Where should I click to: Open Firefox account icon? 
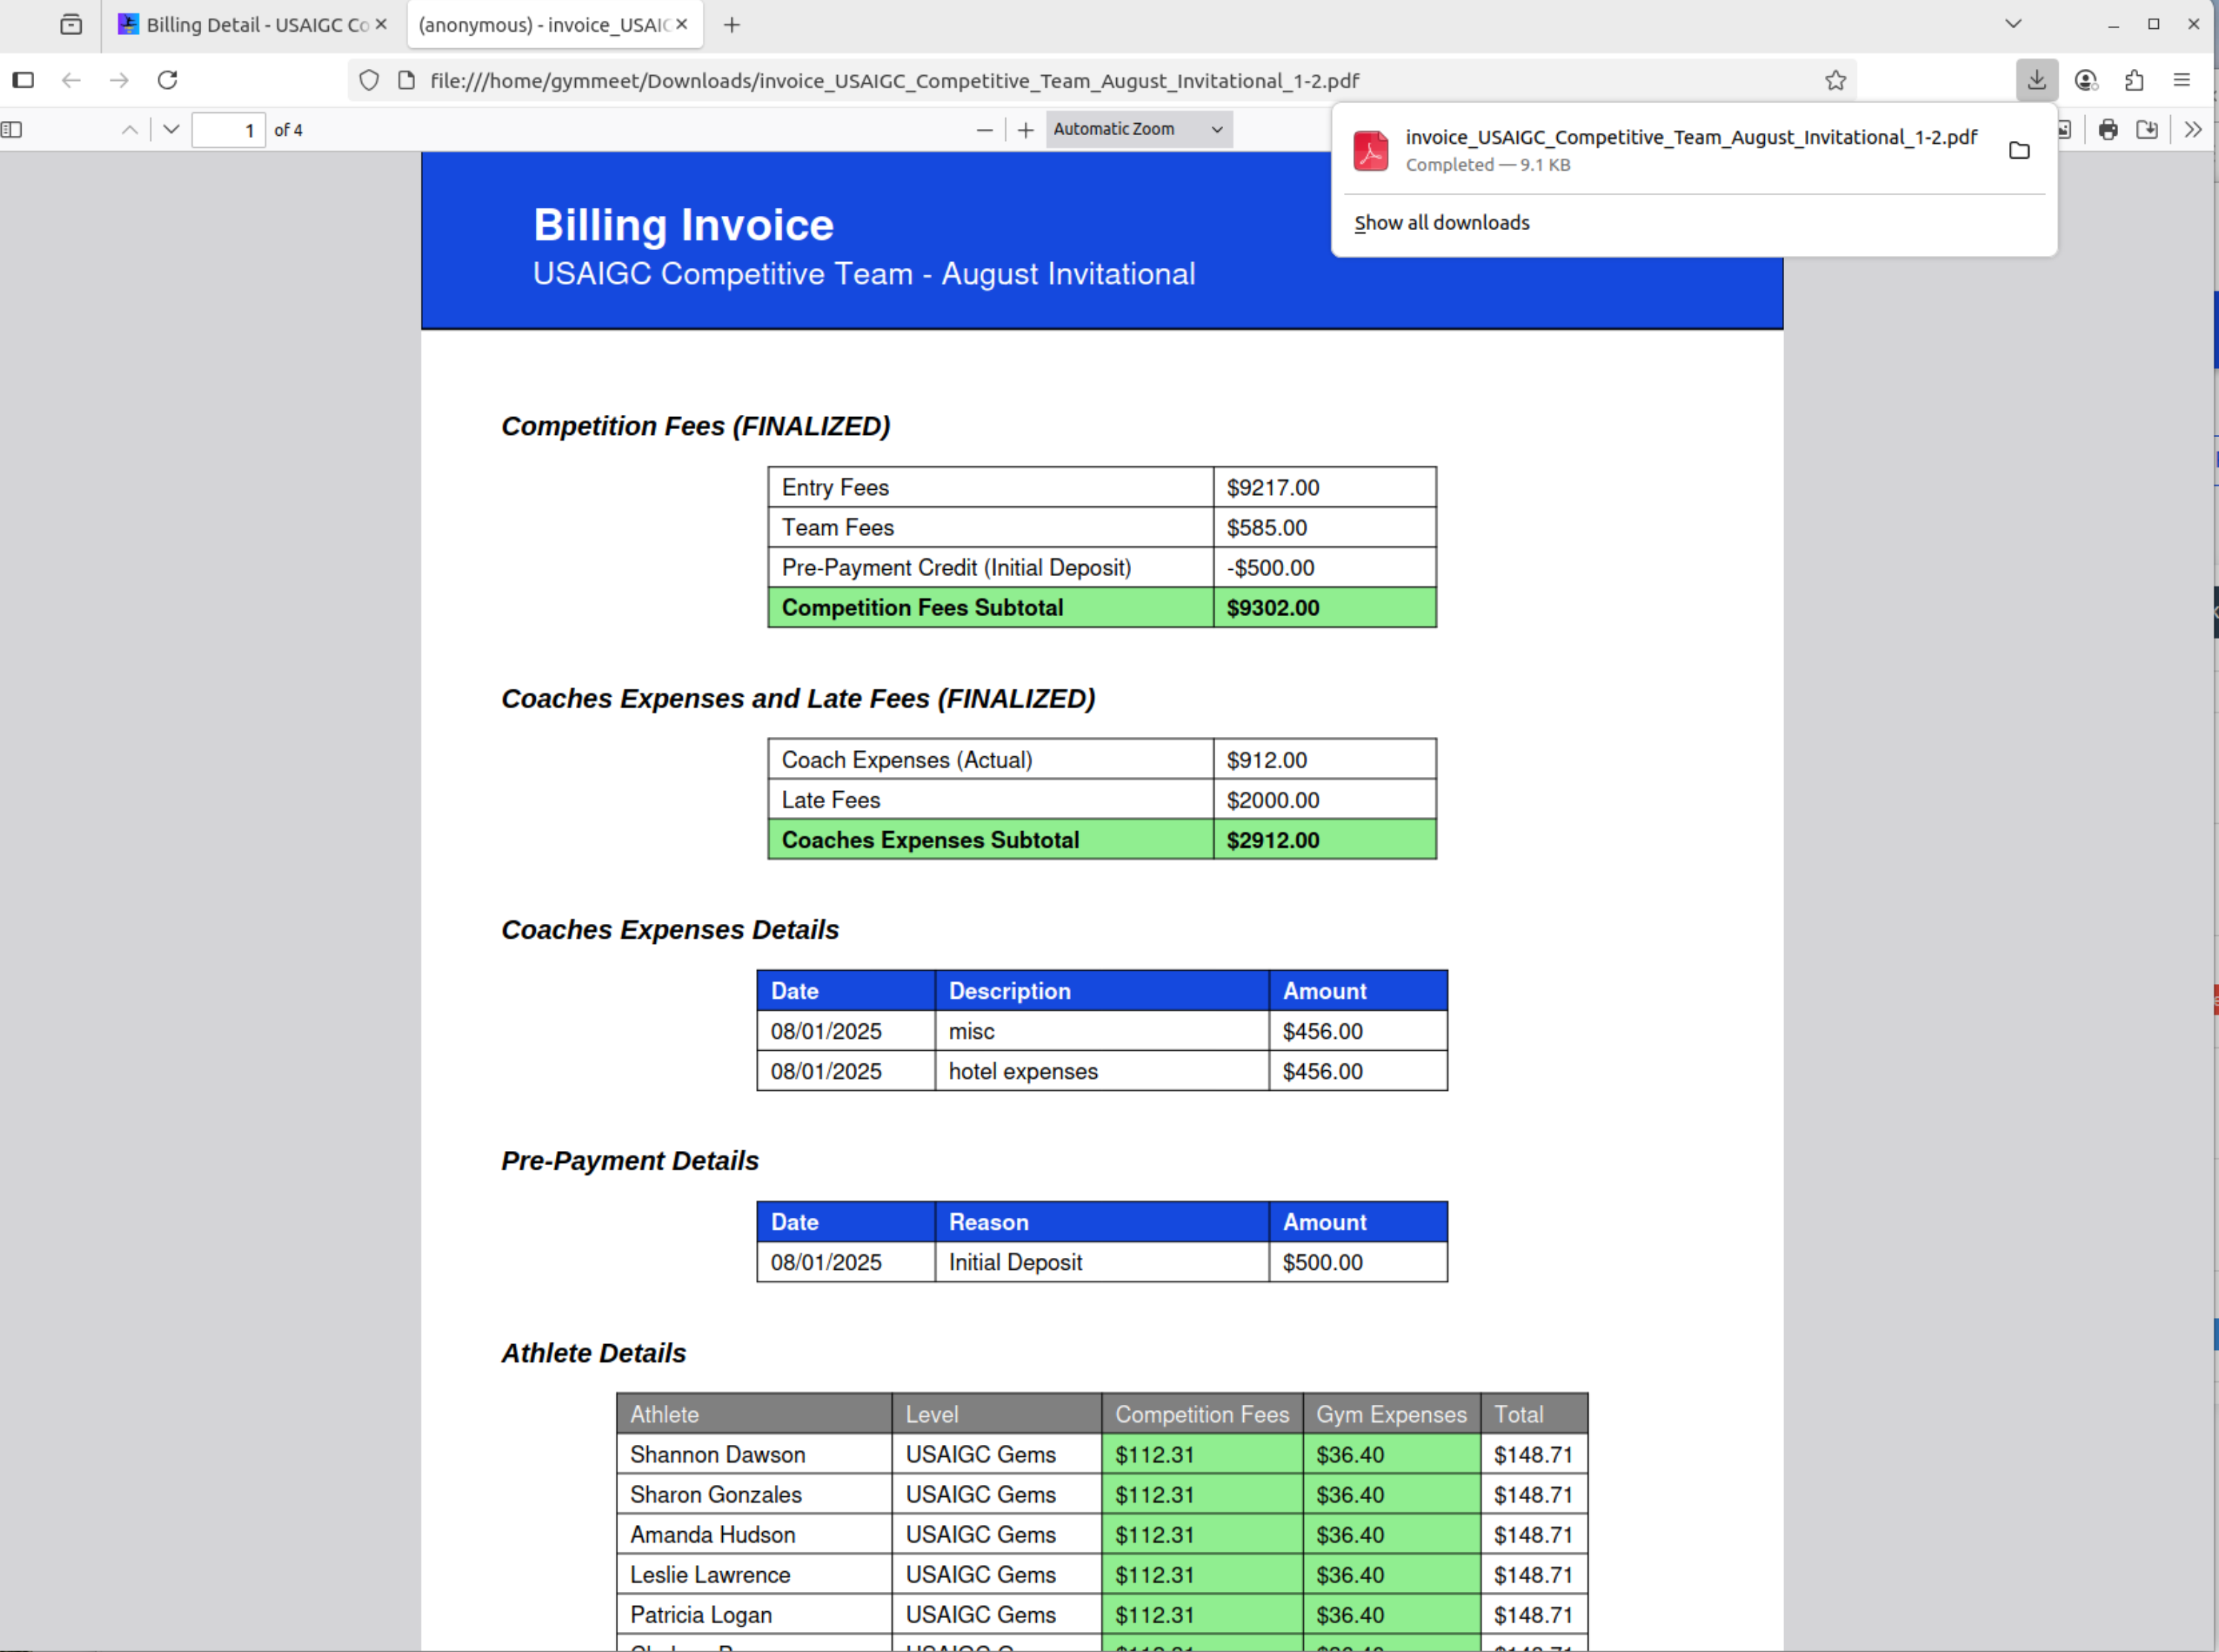pyautogui.click(x=2086, y=80)
